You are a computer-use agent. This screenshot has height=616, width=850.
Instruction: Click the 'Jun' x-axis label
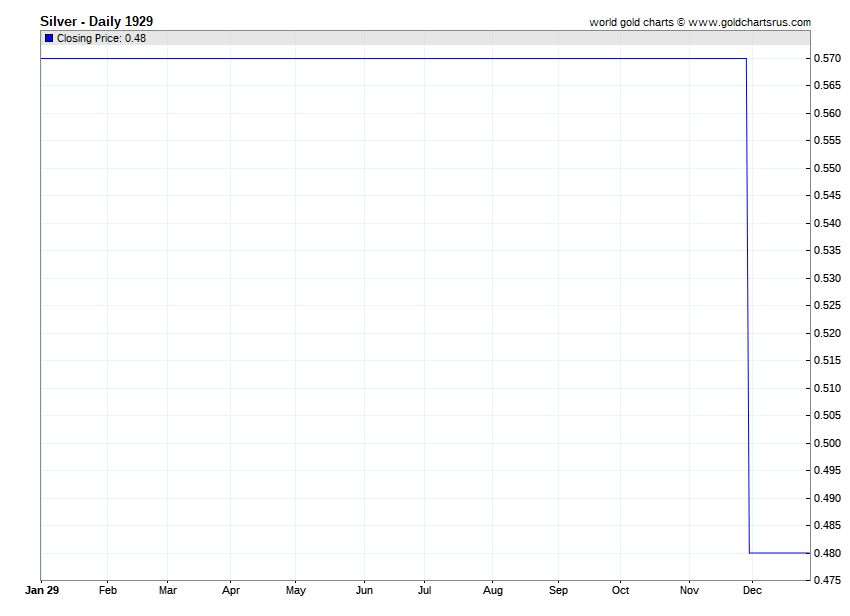click(364, 590)
